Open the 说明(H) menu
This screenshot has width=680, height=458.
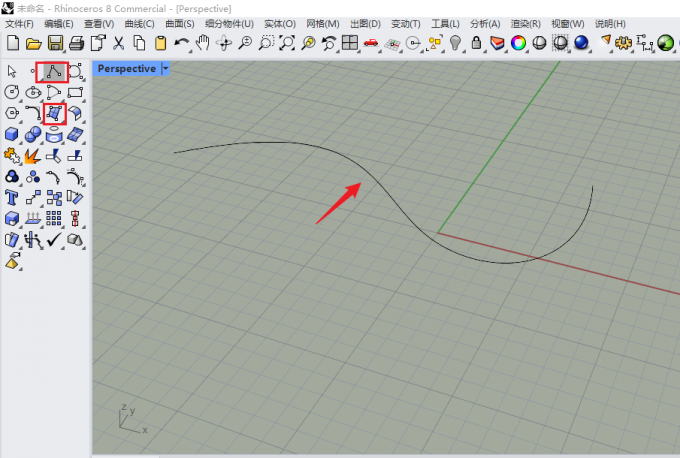tap(610, 24)
